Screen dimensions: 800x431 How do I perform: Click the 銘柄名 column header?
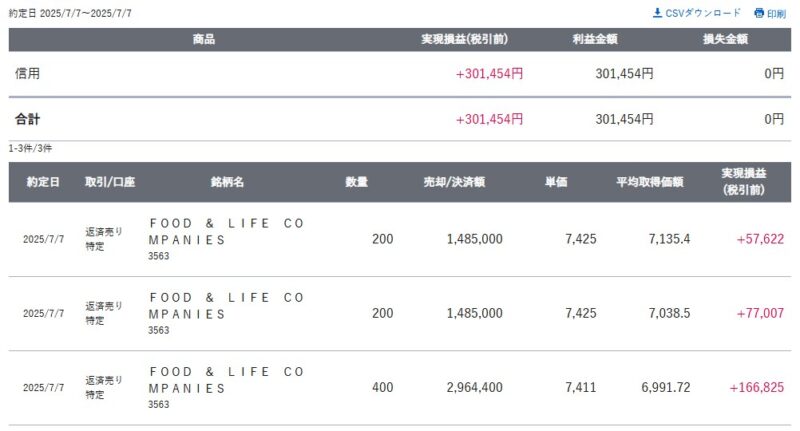(228, 182)
